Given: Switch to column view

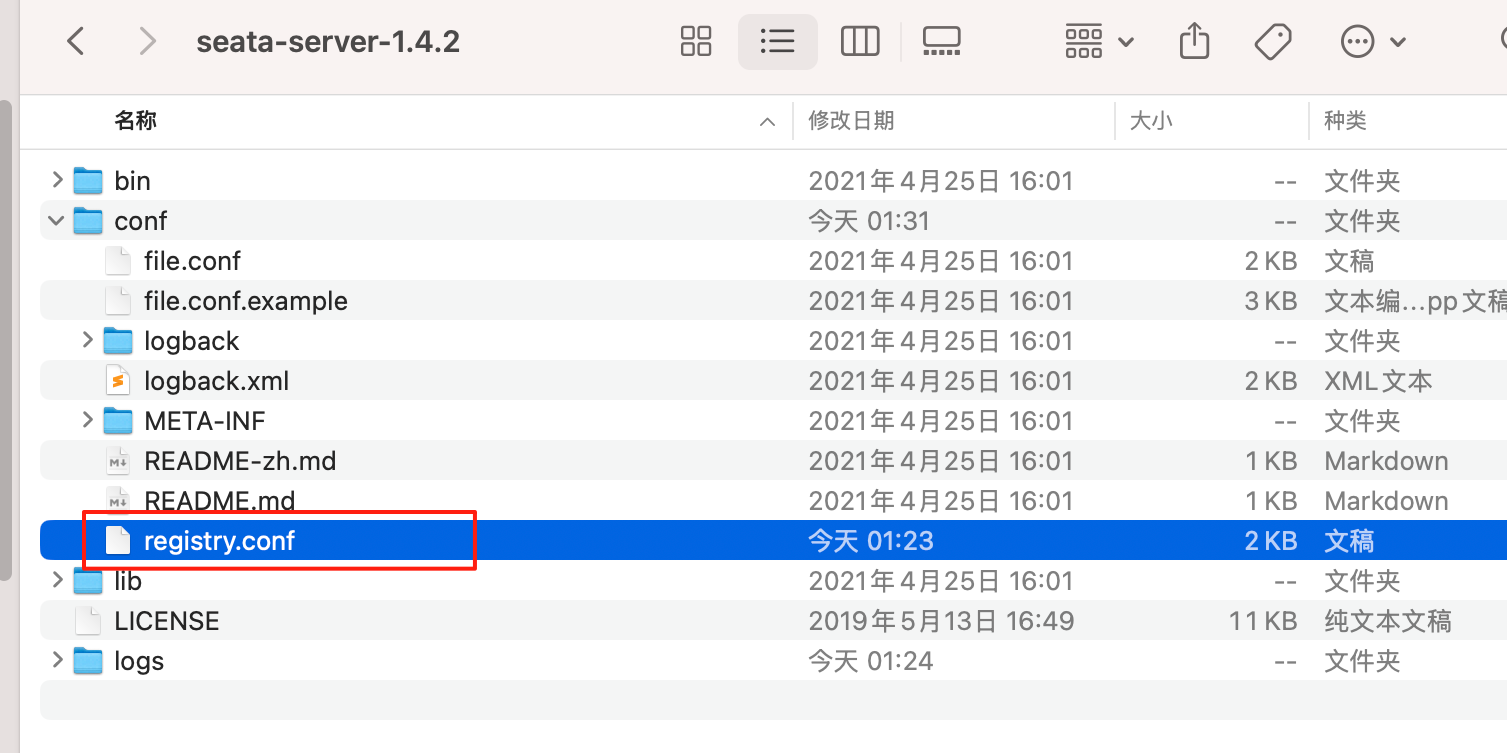Looking at the screenshot, I should click(x=860, y=41).
